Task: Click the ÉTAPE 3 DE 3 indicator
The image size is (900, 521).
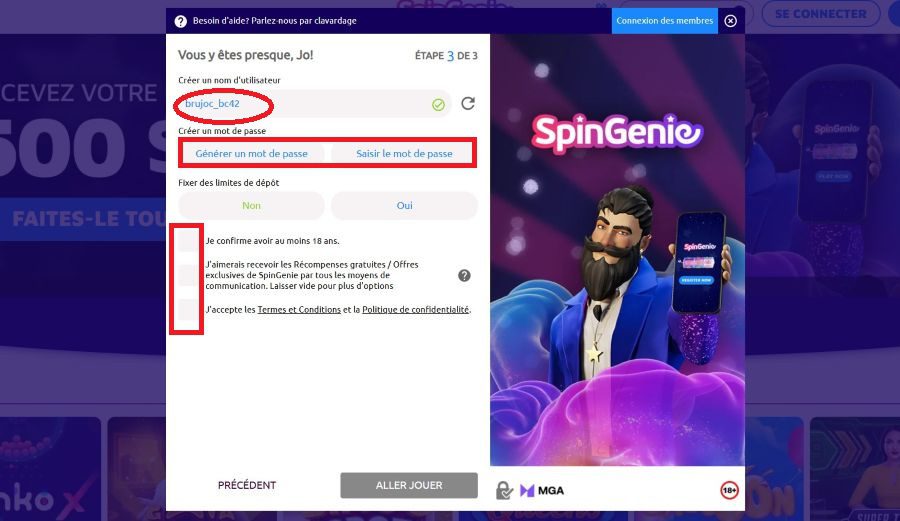Action: [x=446, y=56]
